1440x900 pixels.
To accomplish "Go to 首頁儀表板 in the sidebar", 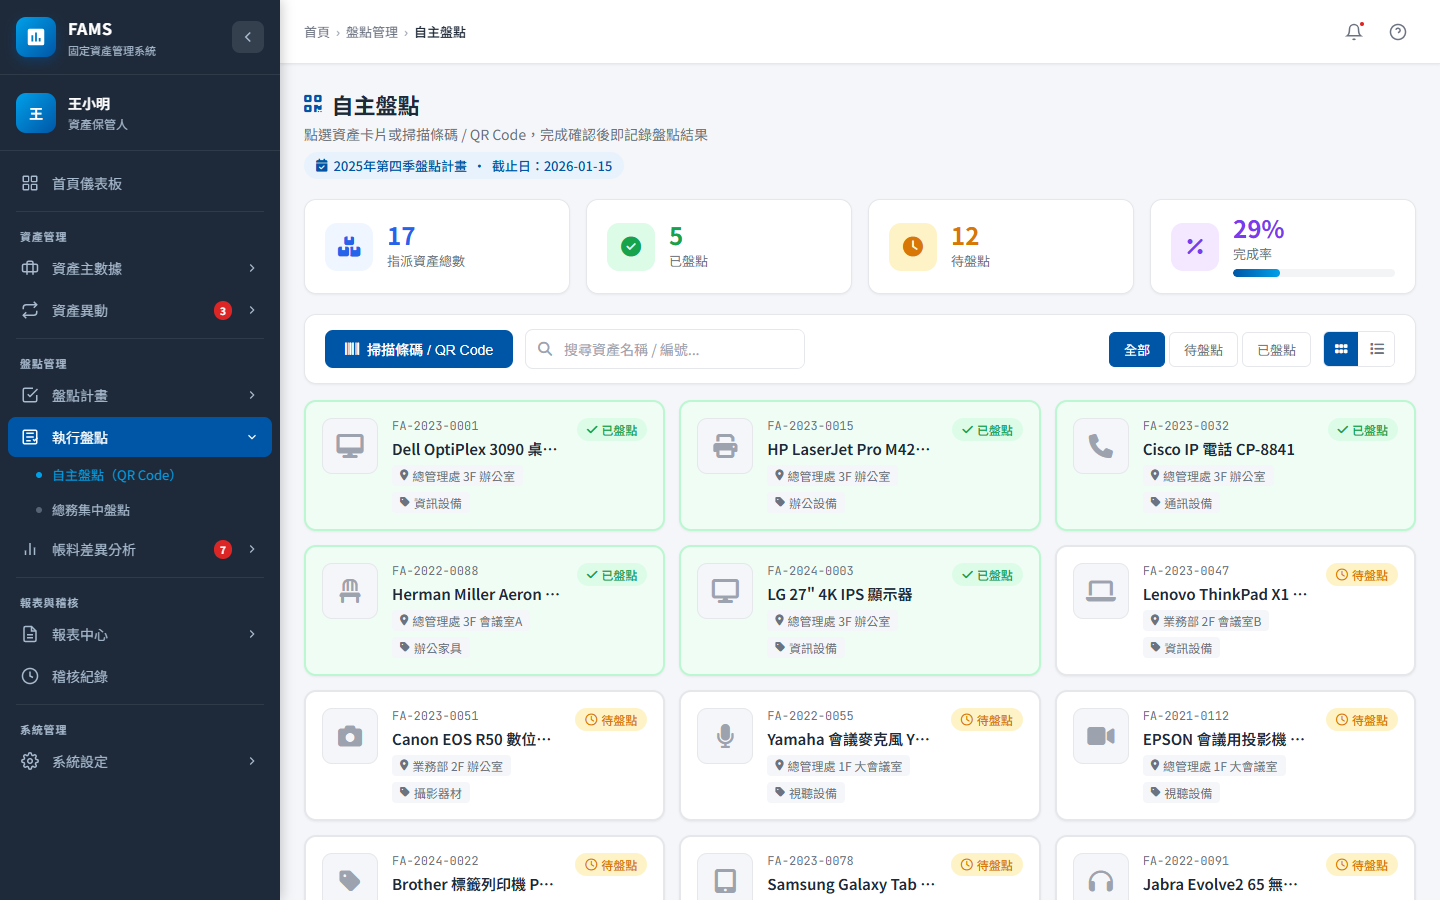I will pyautogui.click(x=87, y=183).
